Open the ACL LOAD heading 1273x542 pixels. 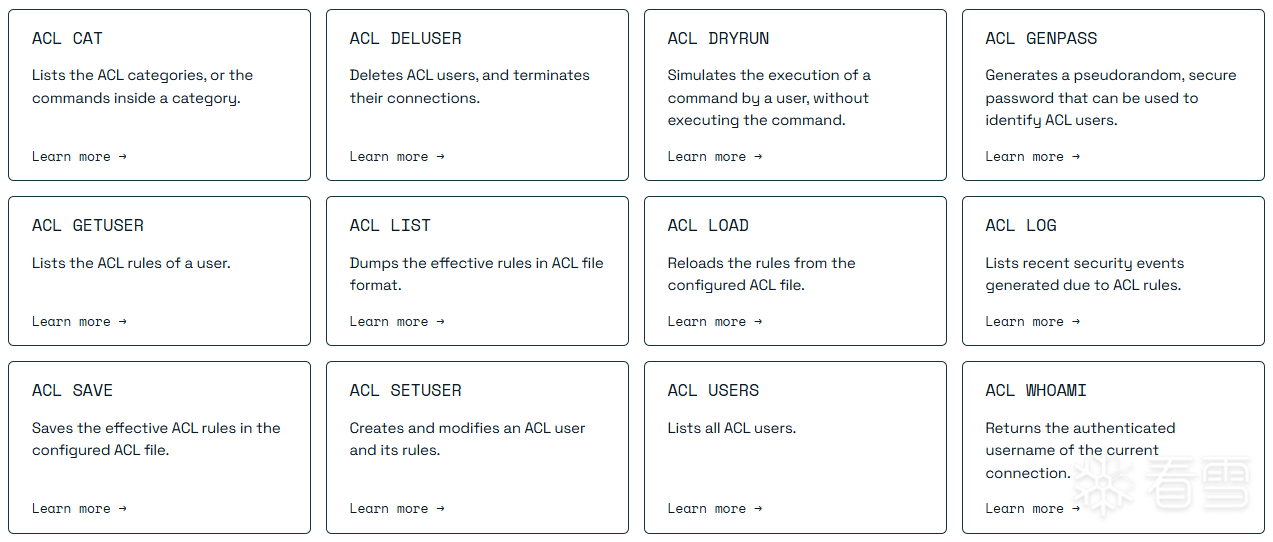point(708,225)
